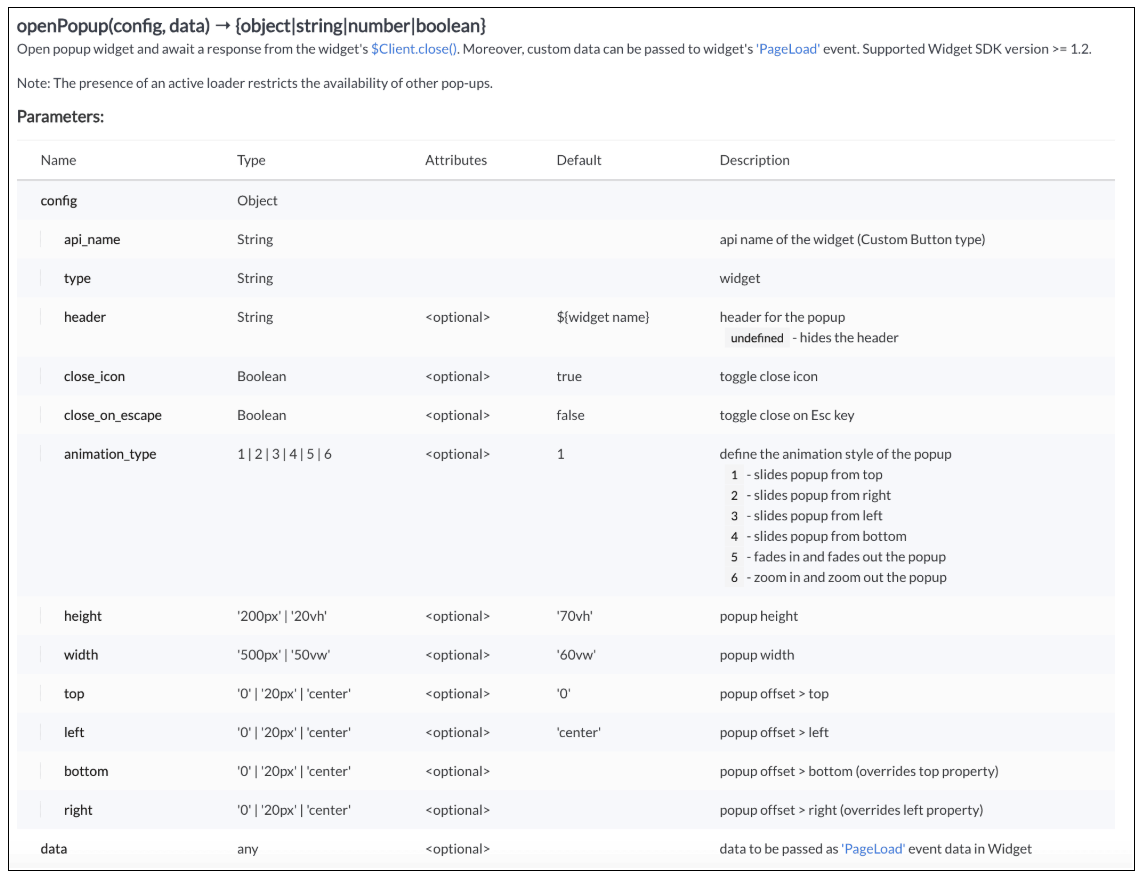Click the 'PageLoad' link in the intro paragraph
Viewport: 1142px width, 880px height.
pyautogui.click(x=787, y=49)
